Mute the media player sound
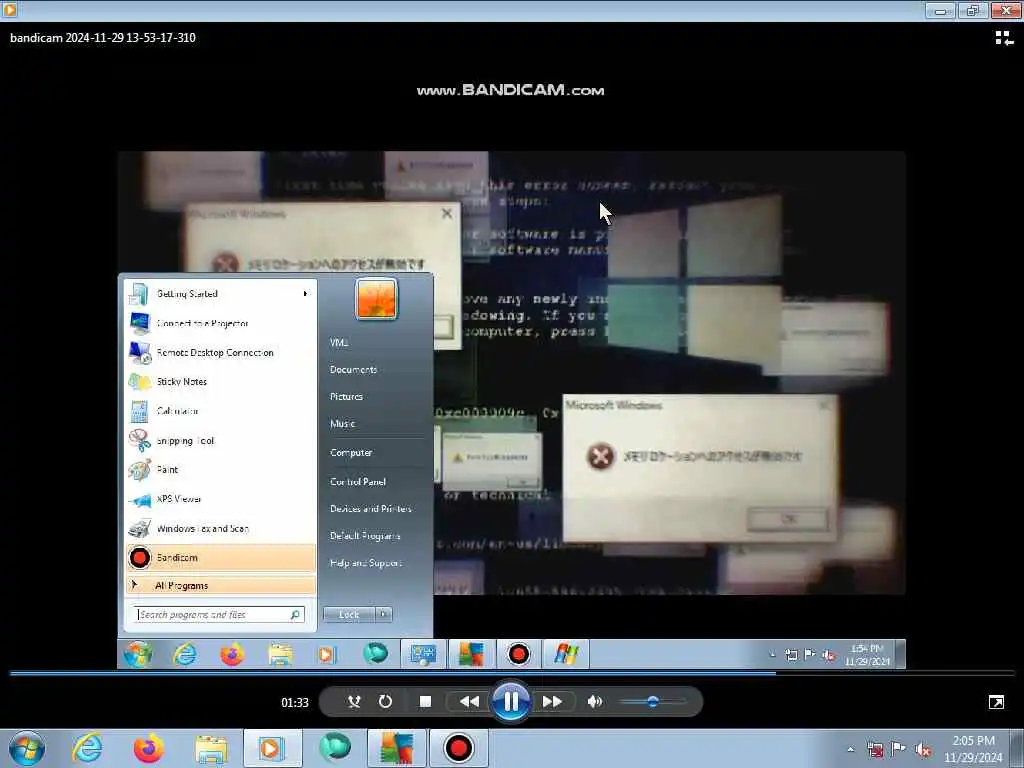 594,701
